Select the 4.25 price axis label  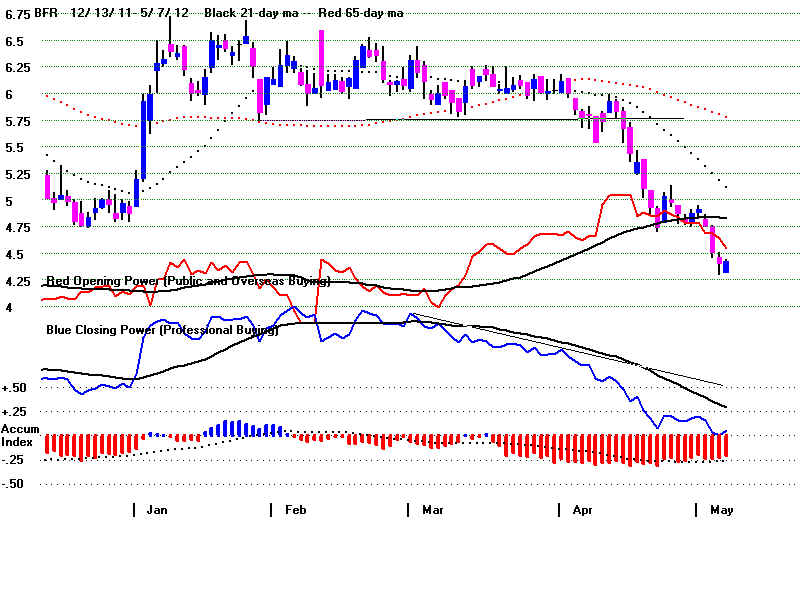pyautogui.click(x=16, y=282)
